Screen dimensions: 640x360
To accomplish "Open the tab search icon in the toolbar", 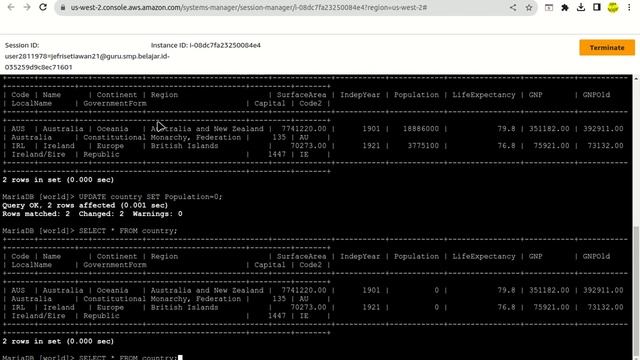I will point(549,7).
